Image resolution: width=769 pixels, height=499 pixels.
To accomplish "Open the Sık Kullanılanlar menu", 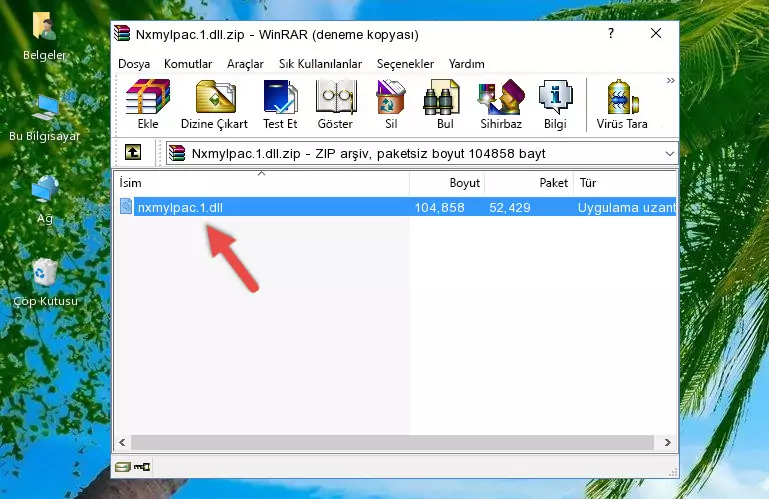I will 320,64.
